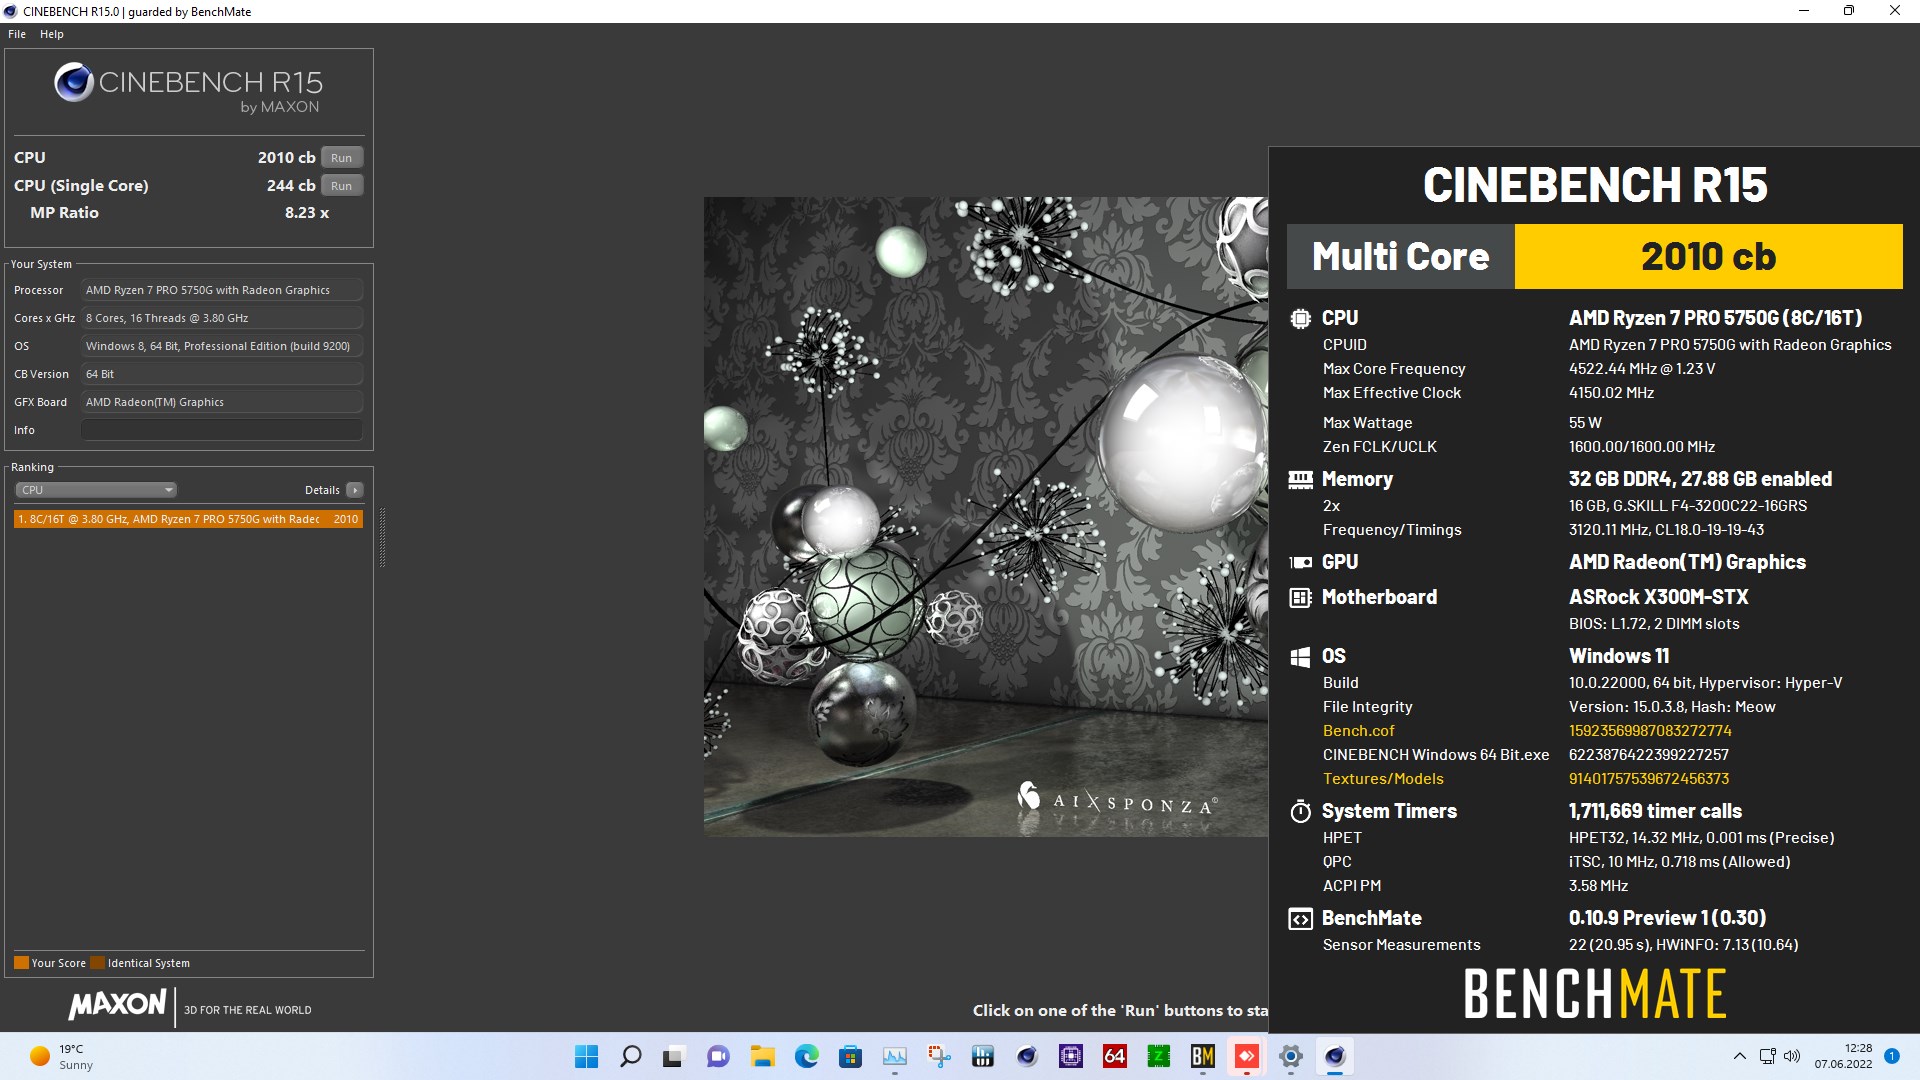Click the 244 cb single core score
The height and width of the screenshot is (1080, 1920).
(291, 186)
